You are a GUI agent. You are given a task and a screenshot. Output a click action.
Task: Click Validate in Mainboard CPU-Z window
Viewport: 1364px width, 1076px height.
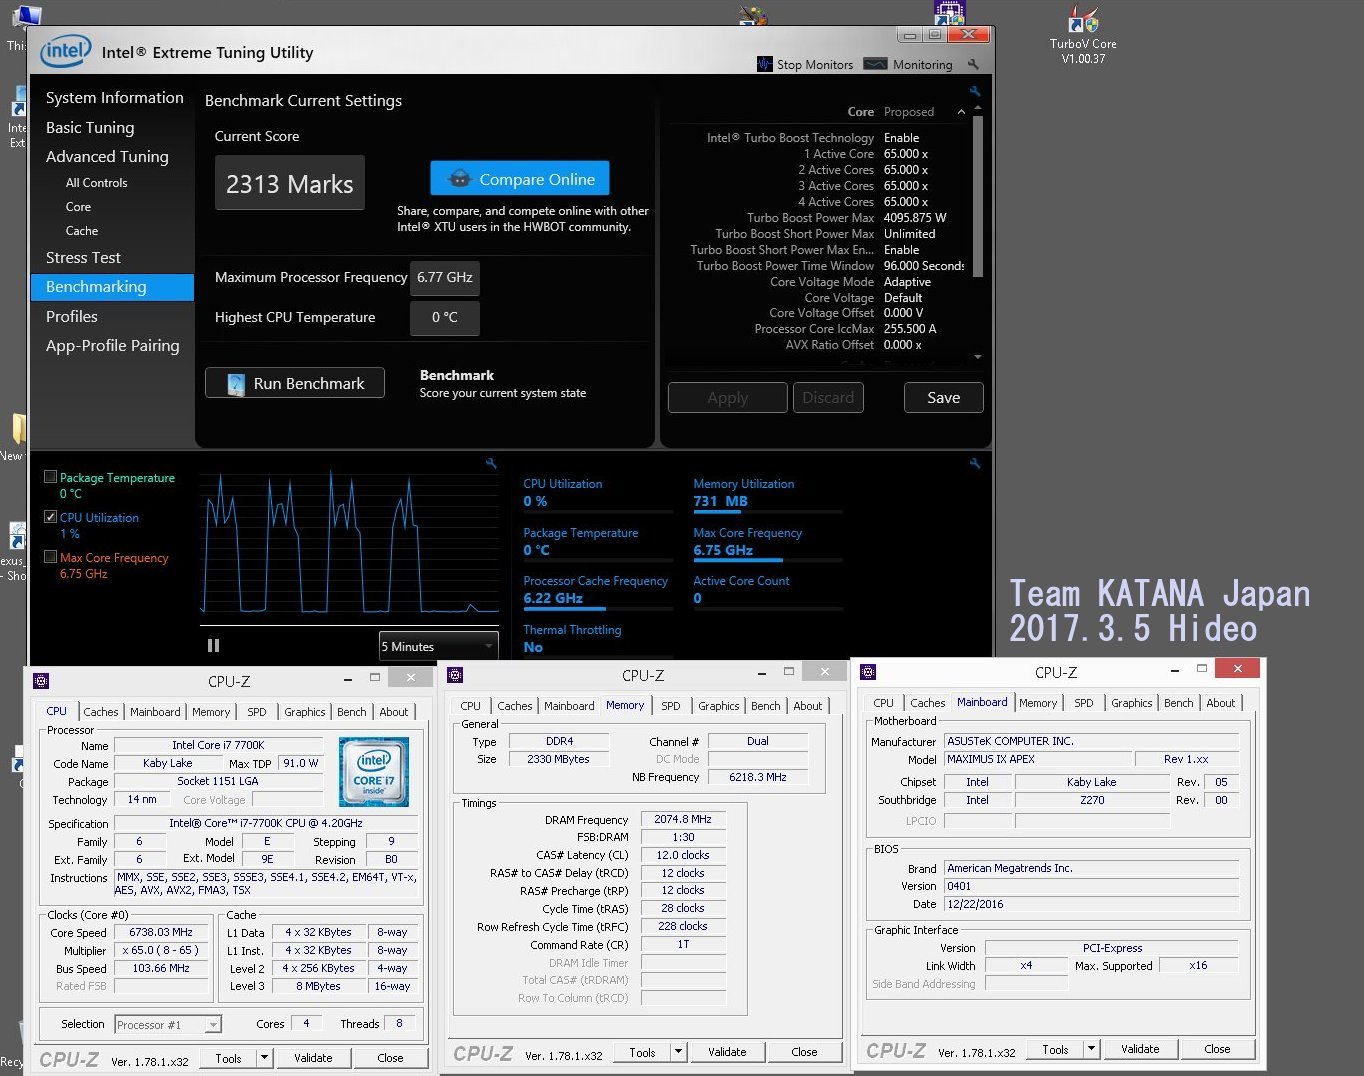[1140, 1049]
